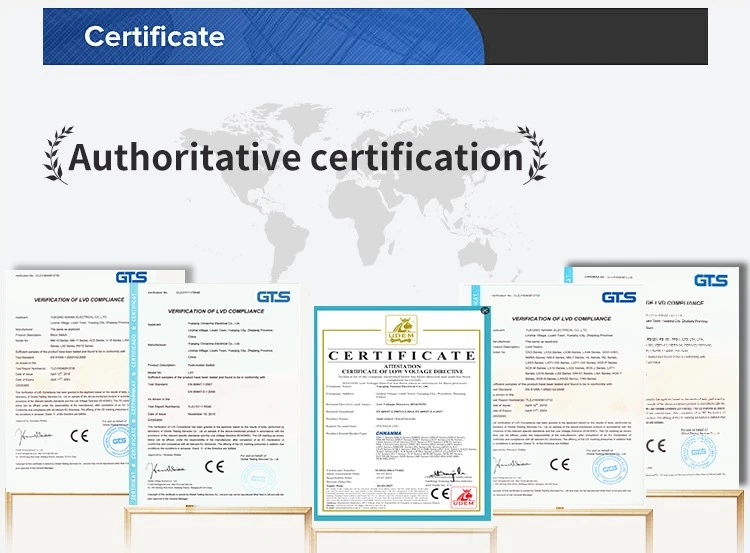Click the round GTS stamp on far-left certificate

118,440
